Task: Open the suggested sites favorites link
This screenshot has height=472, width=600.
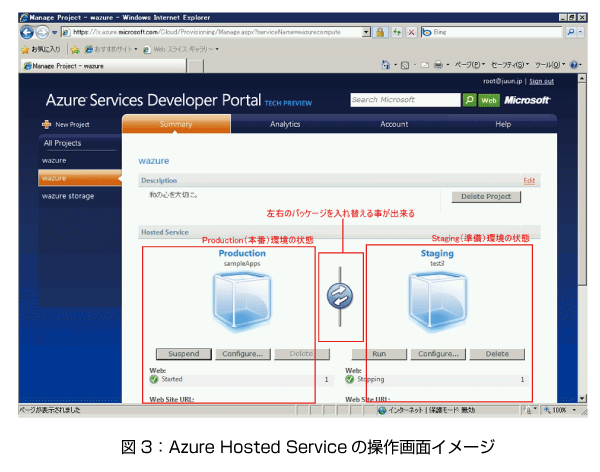Action: click(111, 49)
